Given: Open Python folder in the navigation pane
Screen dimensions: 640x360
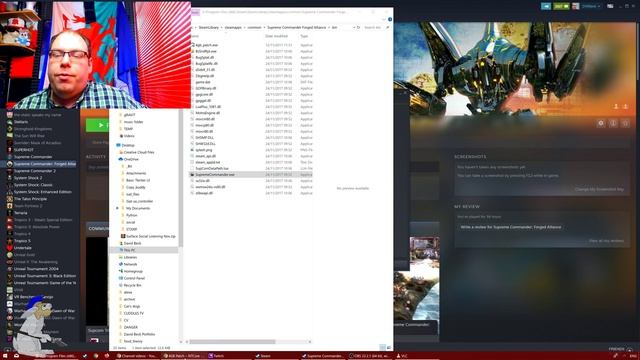Looking at the screenshot, I should 131,215.
